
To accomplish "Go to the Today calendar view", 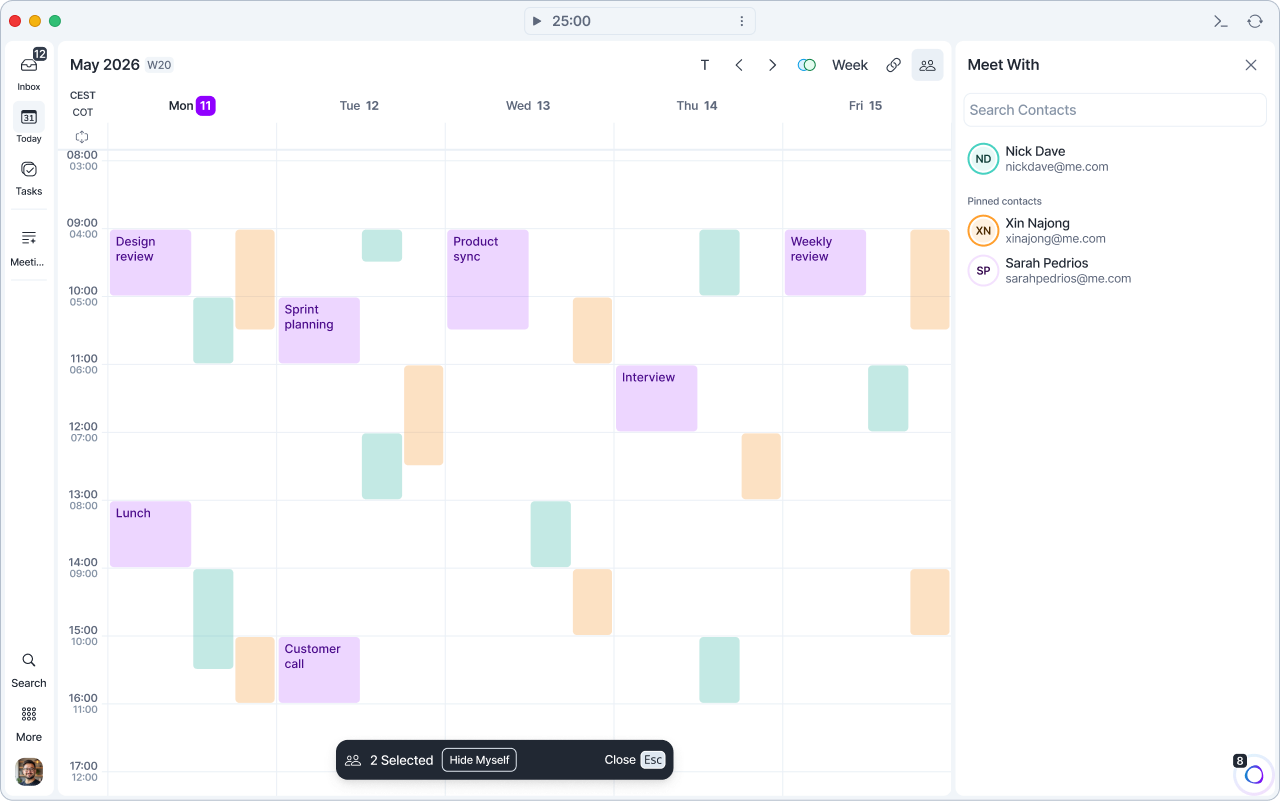I will (29, 124).
